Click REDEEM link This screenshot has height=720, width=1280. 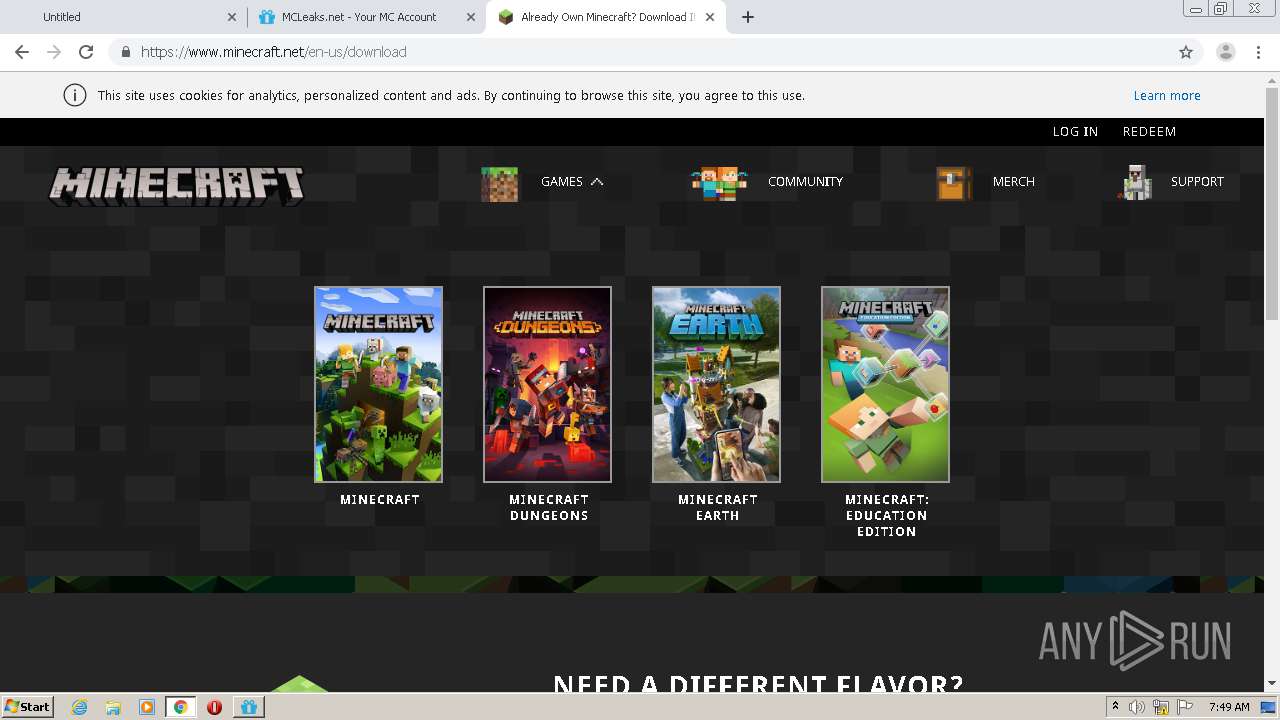(x=1149, y=132)
